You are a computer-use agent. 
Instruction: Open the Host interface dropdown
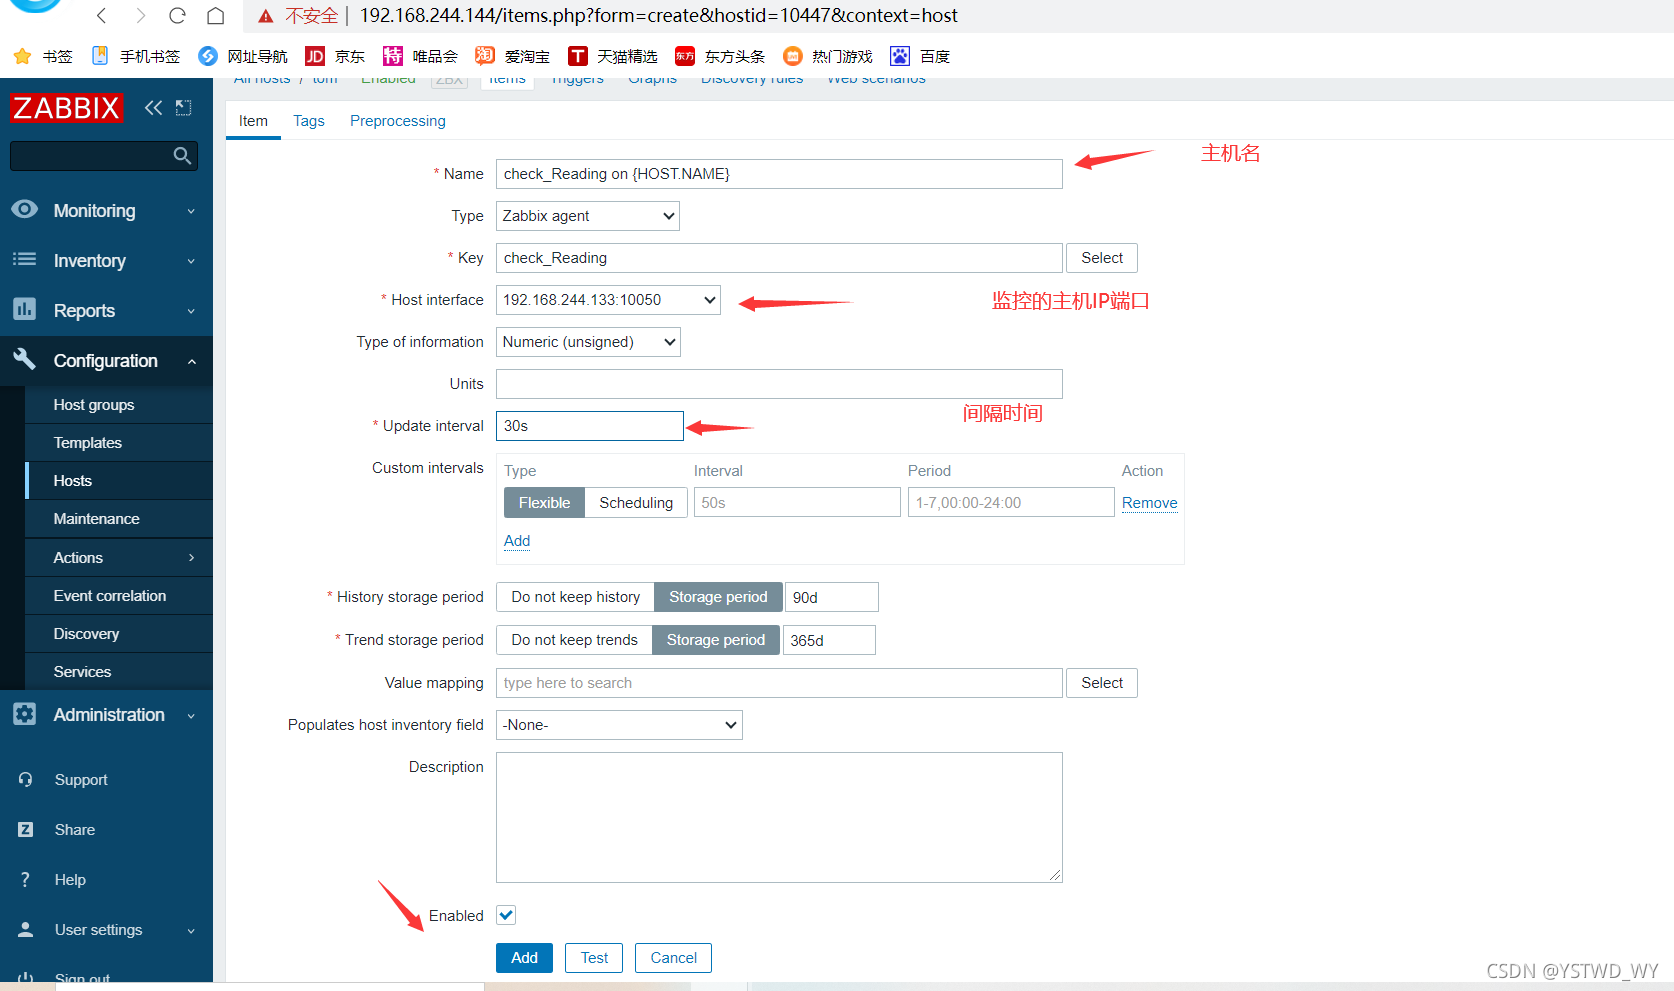[x=608, y=300]
